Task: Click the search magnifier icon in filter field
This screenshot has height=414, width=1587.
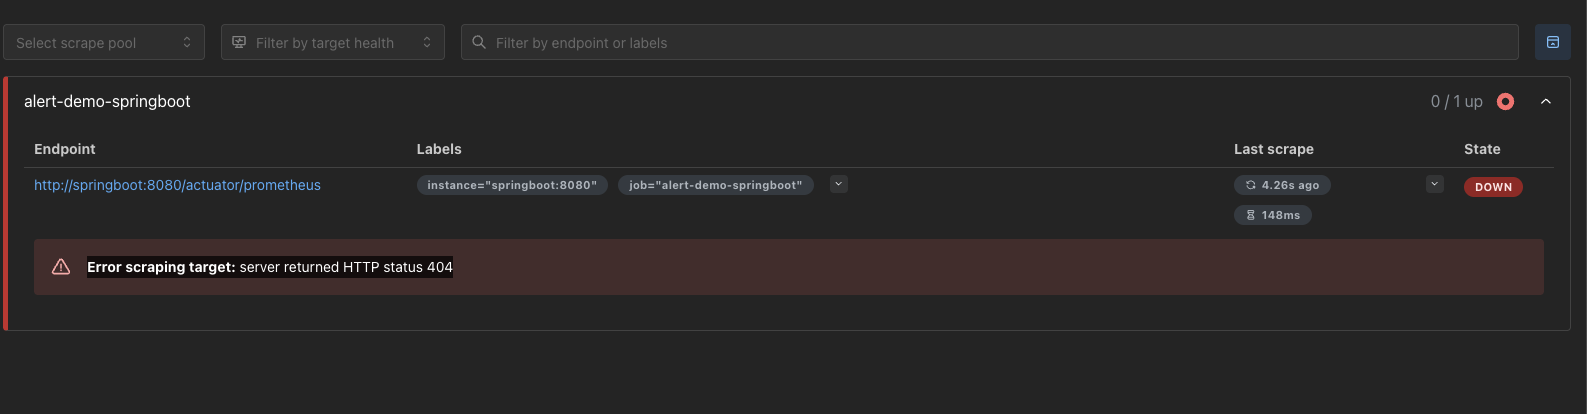Action: tap(479, 42)
